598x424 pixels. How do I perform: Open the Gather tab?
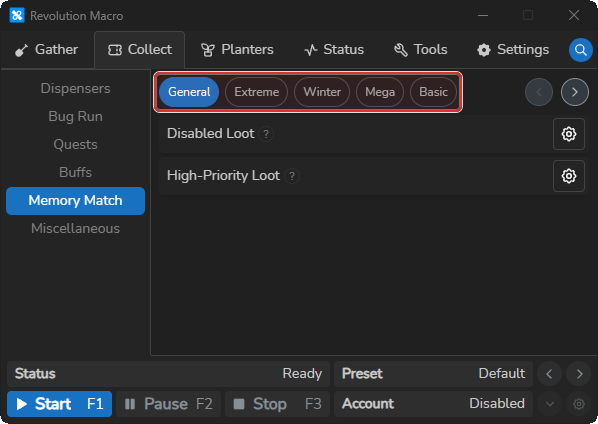click(47, 50)
